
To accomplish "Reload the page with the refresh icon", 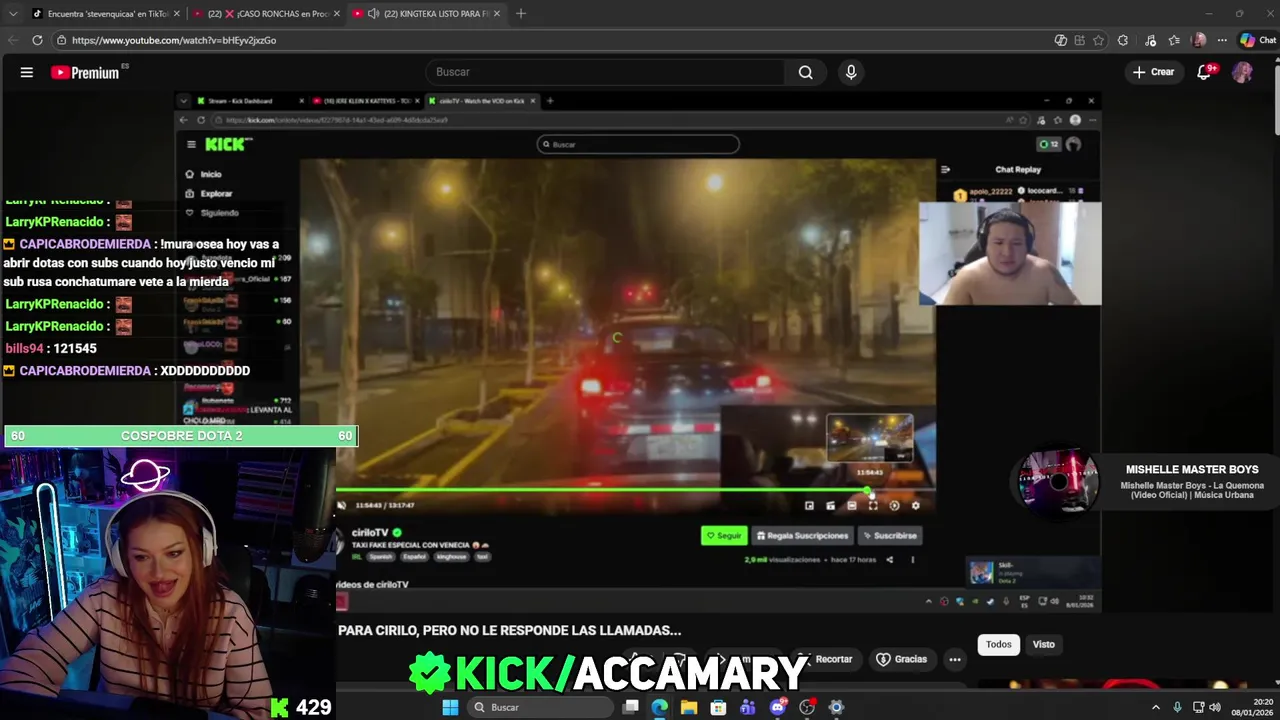I will point(37,40).
